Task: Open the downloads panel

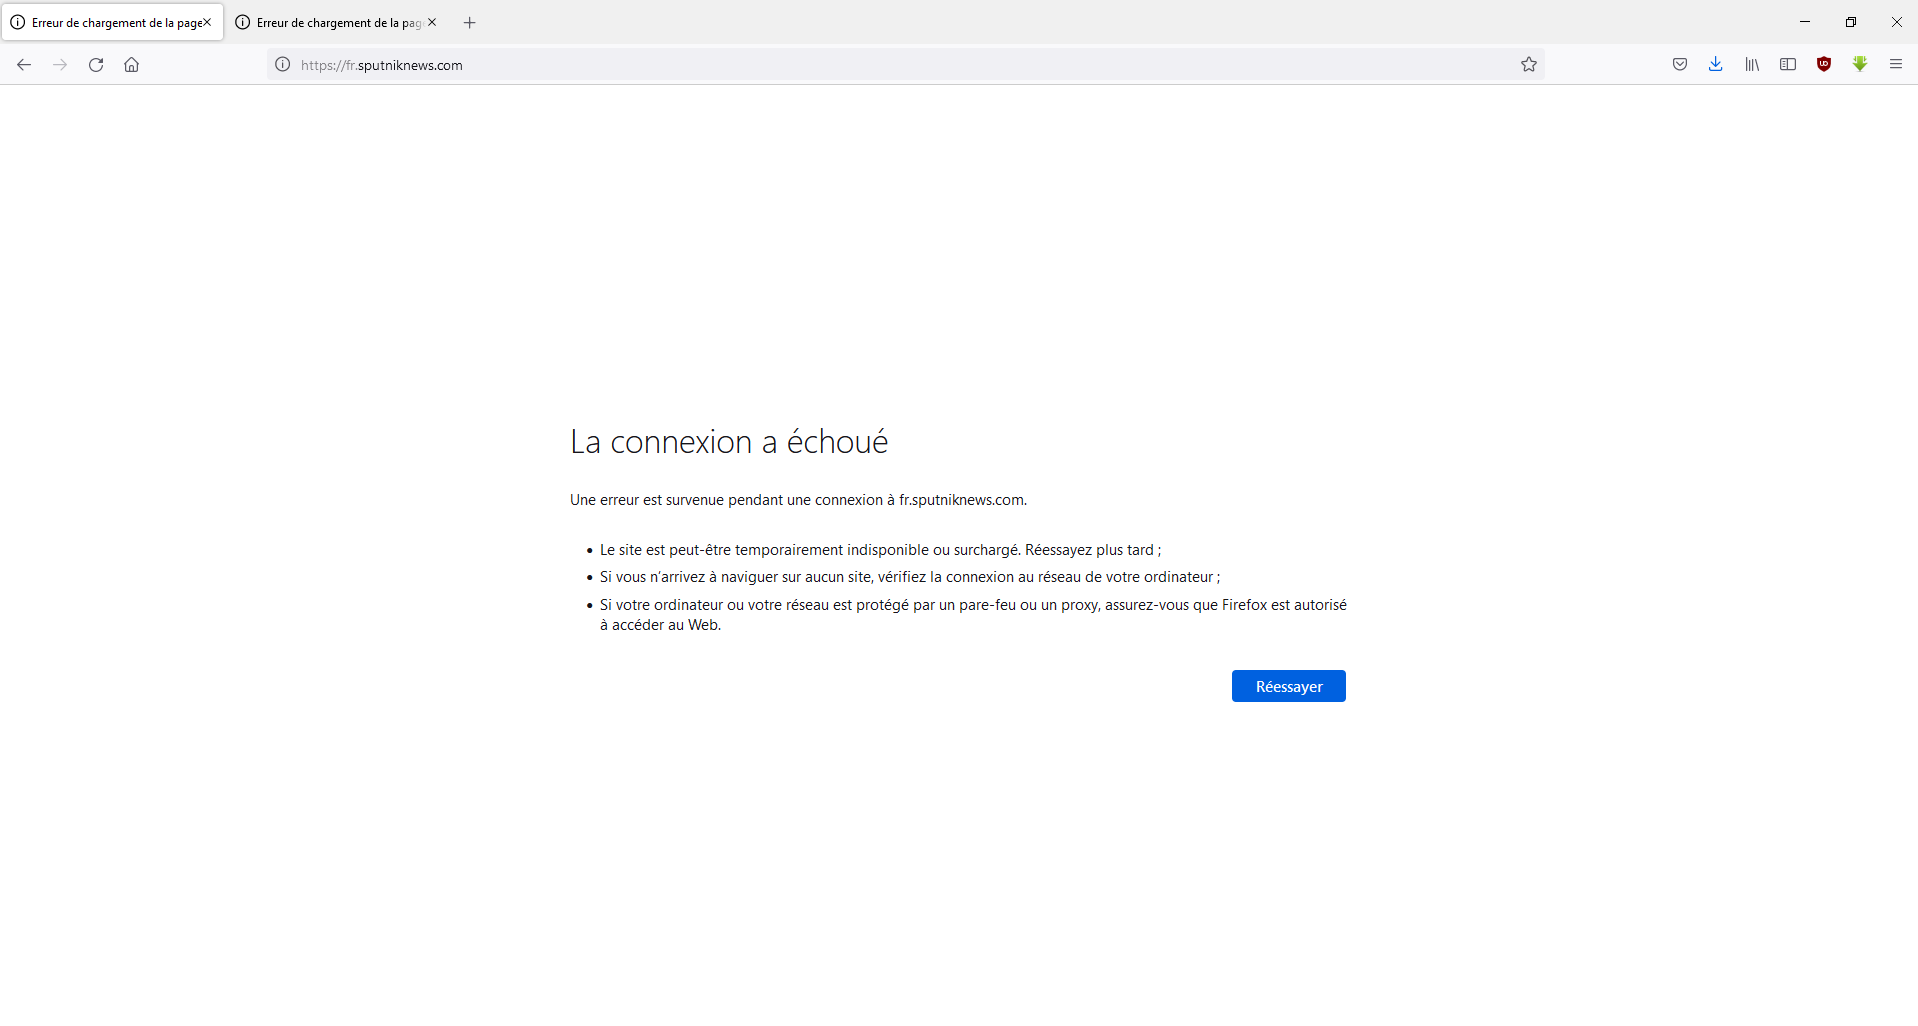Action: click(1716, 65)
